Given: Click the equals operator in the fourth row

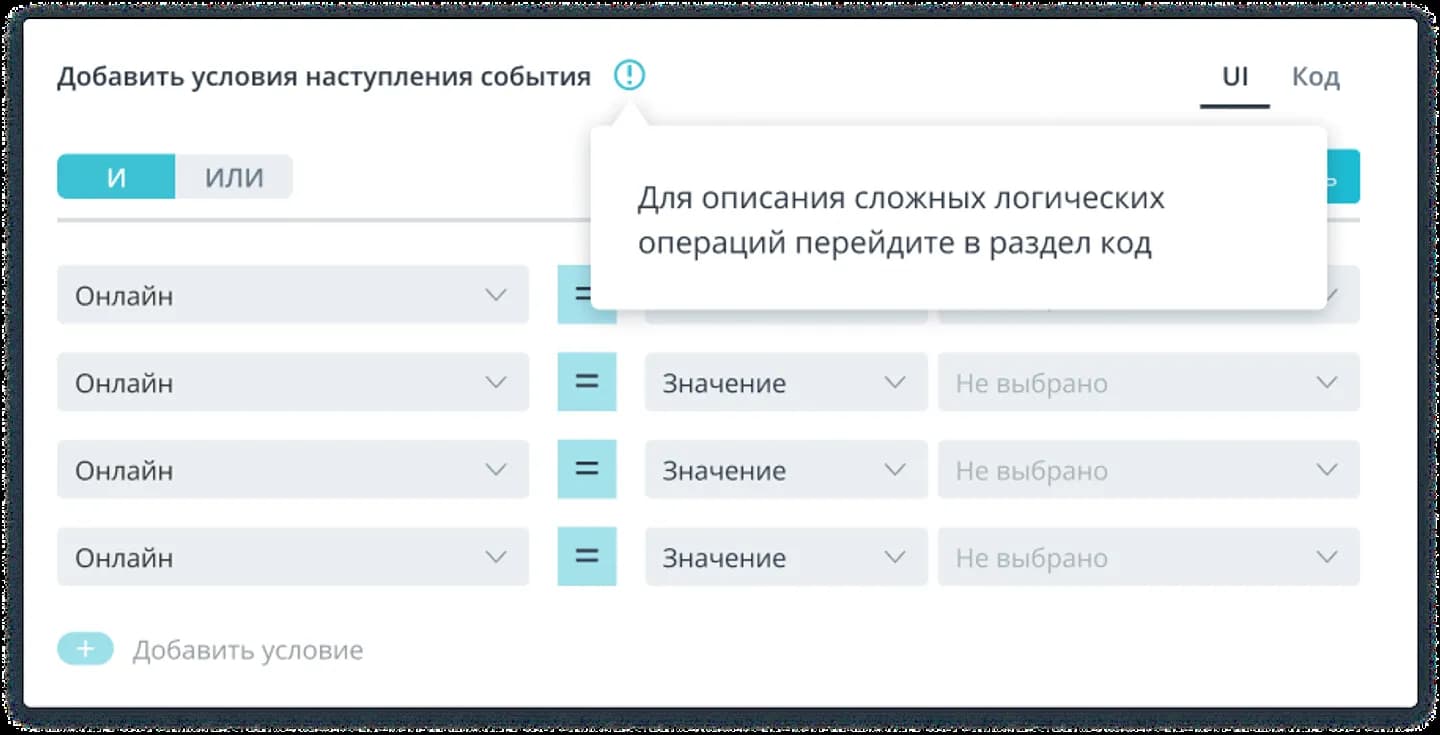Looking at the screenshot, I should click(587, 556).
